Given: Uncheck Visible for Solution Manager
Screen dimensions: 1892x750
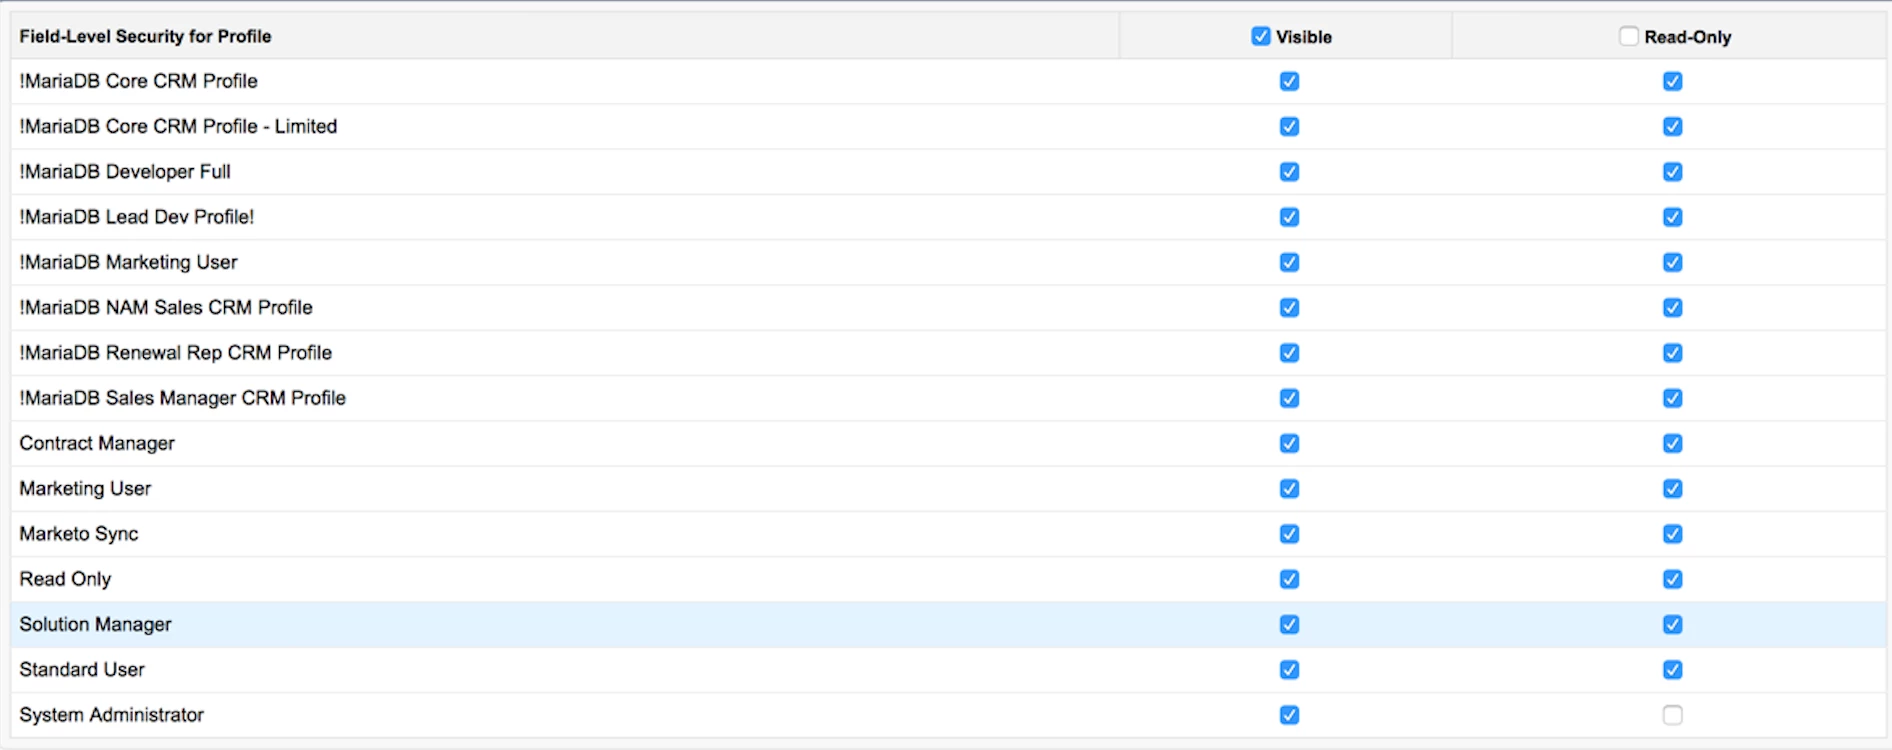Looking at the screenshot, I should pyautogui.click(x=1290, y=625).
